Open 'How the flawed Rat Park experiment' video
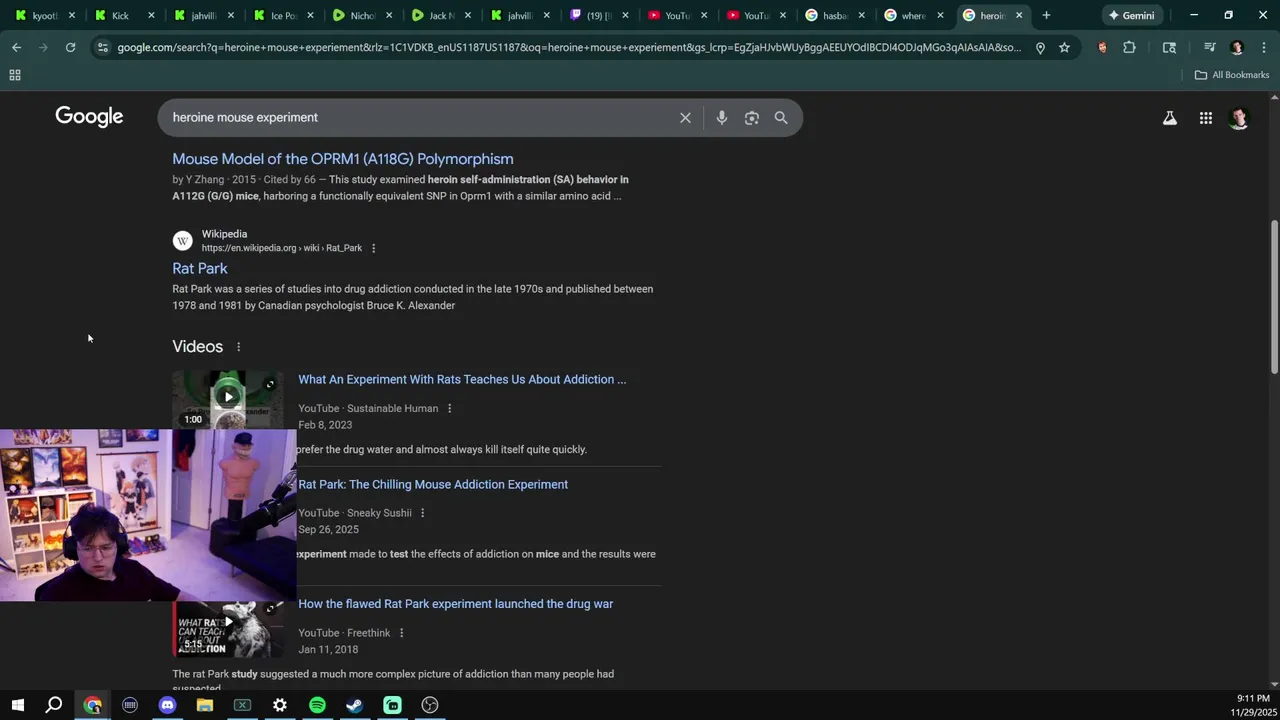 click(x=456, y=604)
